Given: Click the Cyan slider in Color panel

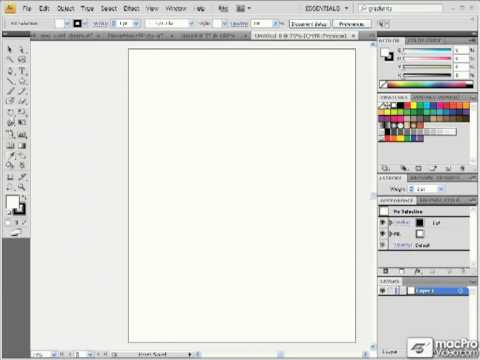Looking at the screenshot, I should (x=427, y=50).
